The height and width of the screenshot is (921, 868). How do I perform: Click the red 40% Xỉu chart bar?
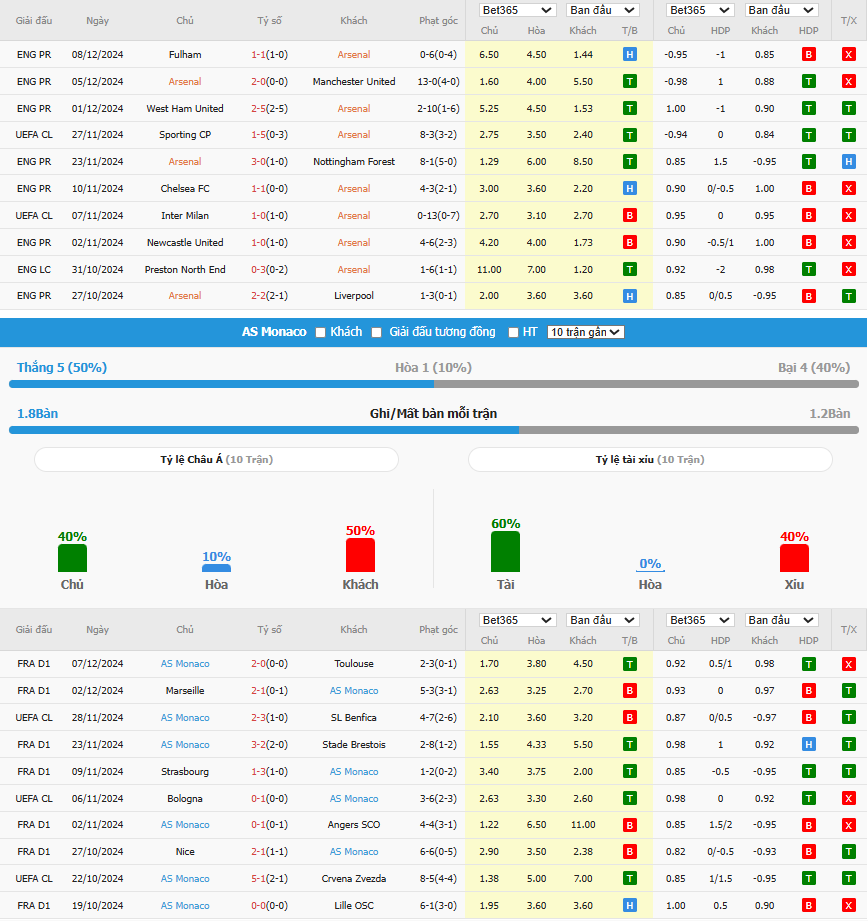point(794,558)
